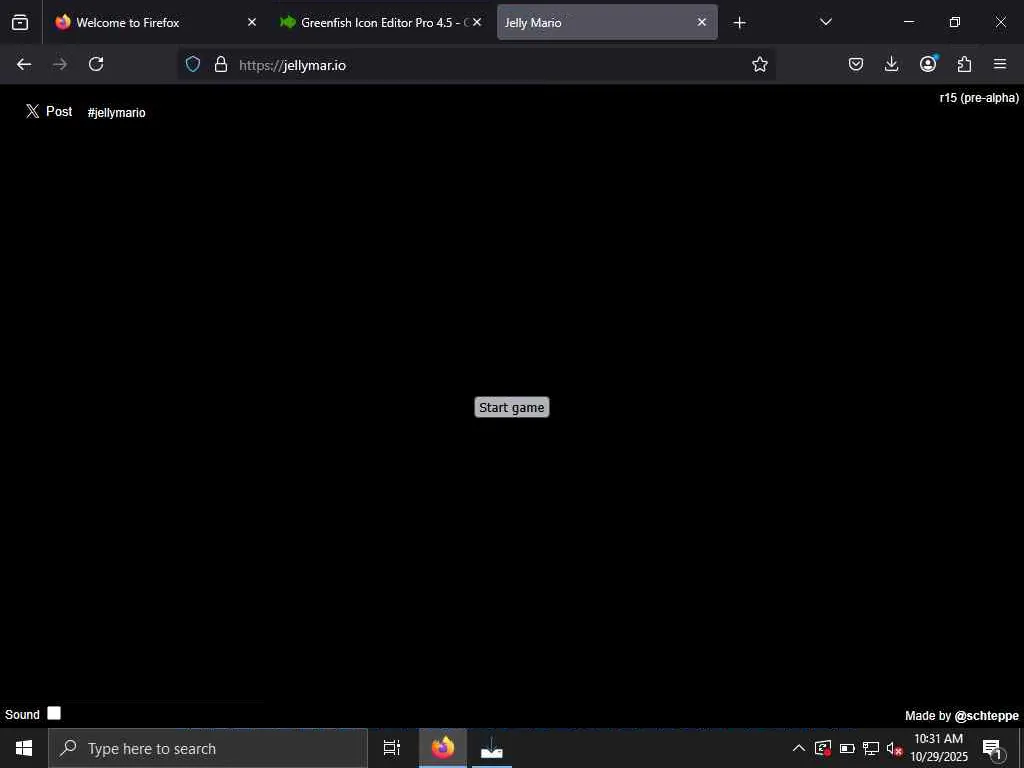Screen dimensions: 1024x768
Task: Open Firefox View
Action: tap(20, 23)
